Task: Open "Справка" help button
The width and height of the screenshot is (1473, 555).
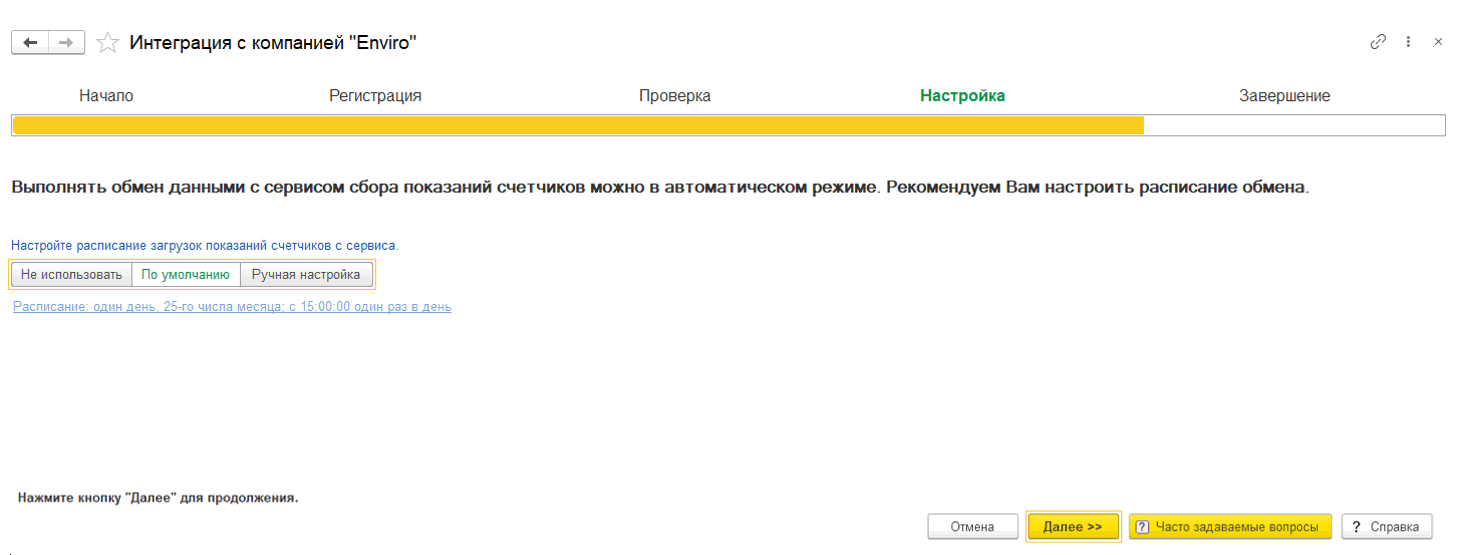Action: pos(1387,527)
